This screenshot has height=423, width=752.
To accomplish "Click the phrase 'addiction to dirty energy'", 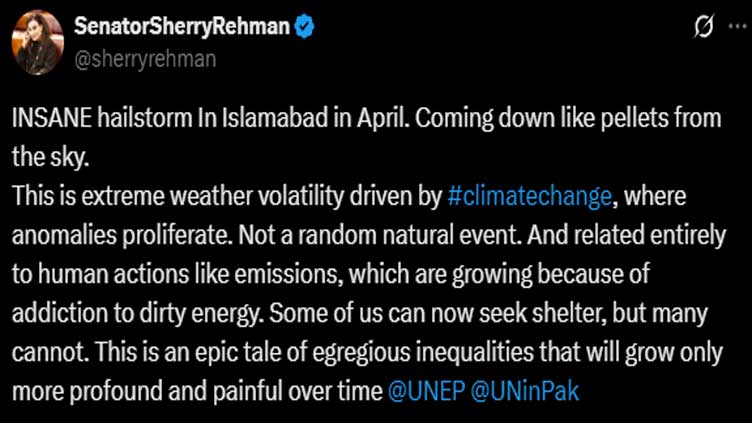I will (x=137, y=313).
